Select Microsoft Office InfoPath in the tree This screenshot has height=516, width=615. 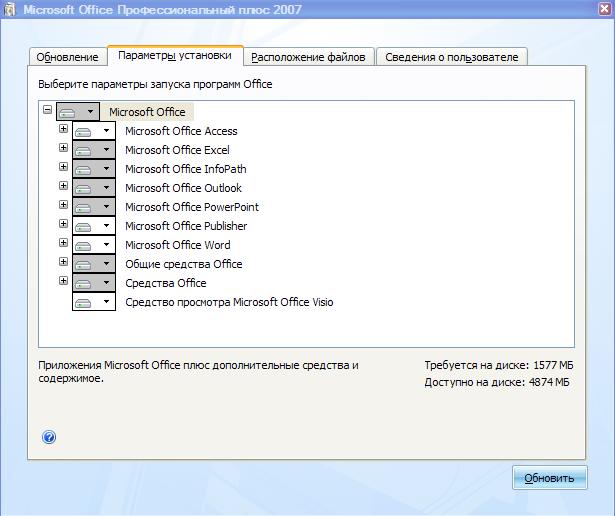[x=186, y=169]
